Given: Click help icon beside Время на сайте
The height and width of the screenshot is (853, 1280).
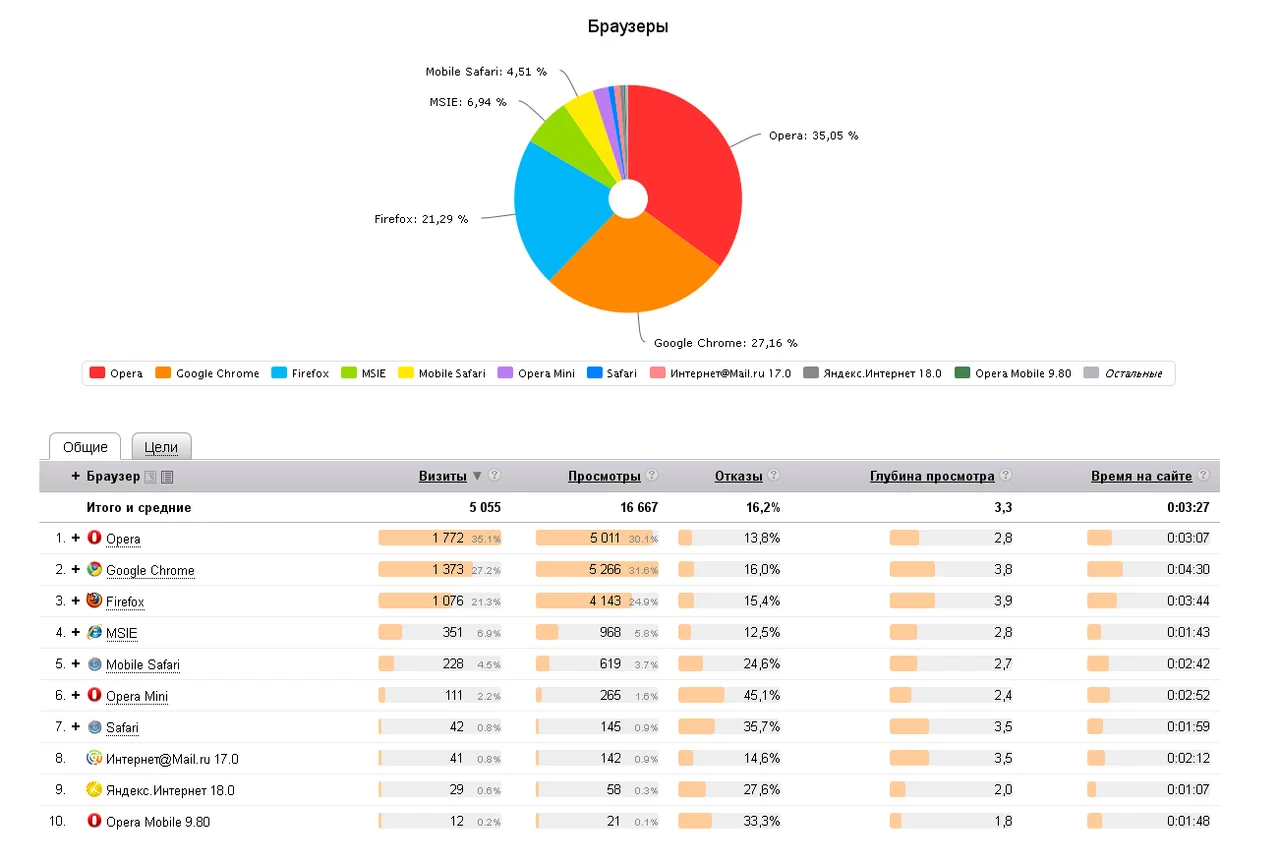Looking at the screenshot, I should point(1203,476).
